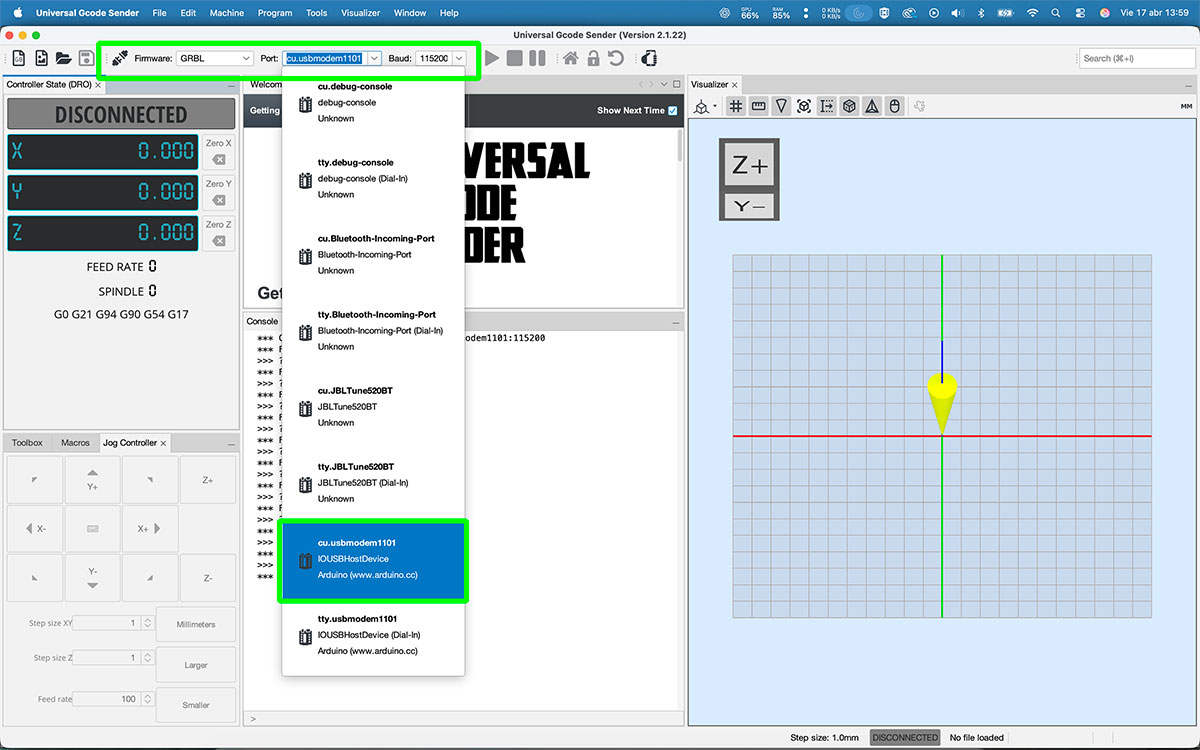Open the Visualizer menu in menu bar

click(360, 13)
